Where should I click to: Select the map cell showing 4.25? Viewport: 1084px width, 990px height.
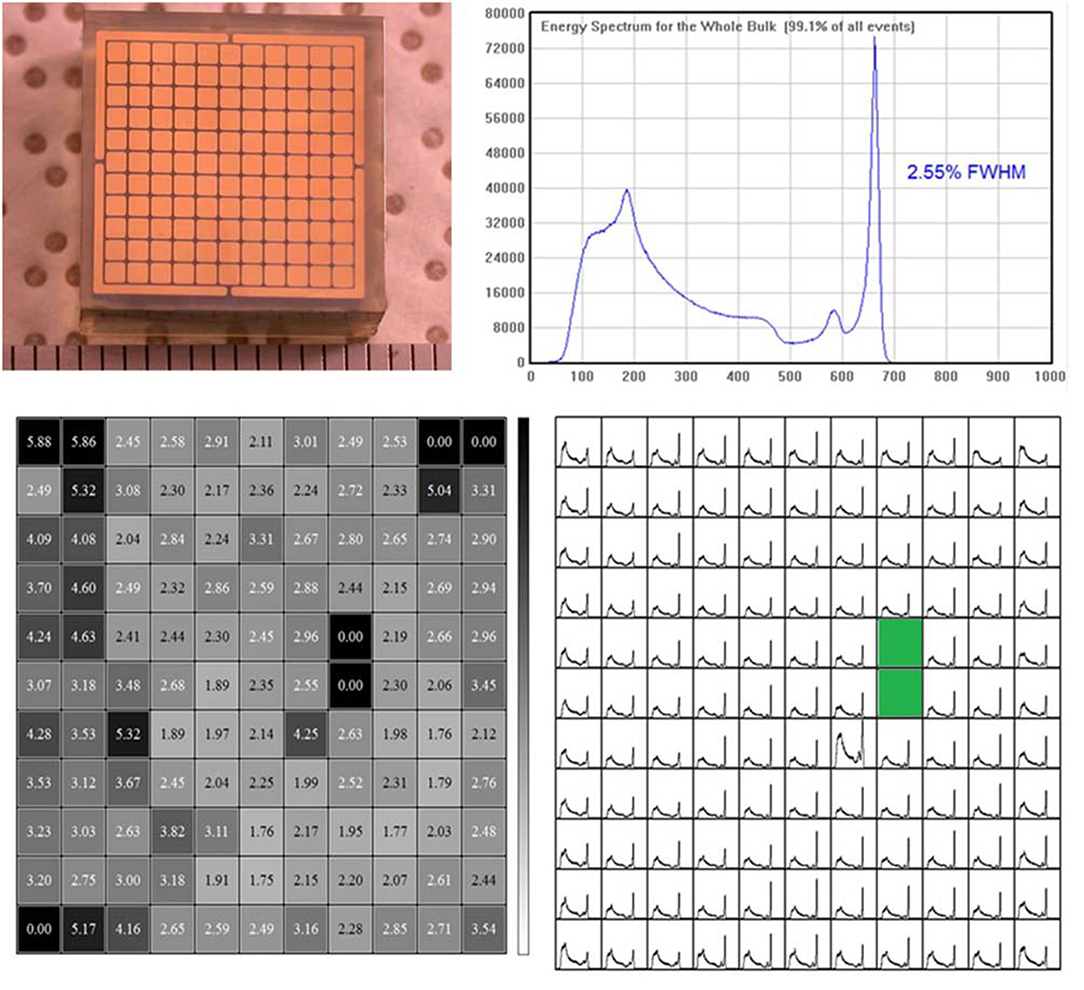click(x=306, y=734)
